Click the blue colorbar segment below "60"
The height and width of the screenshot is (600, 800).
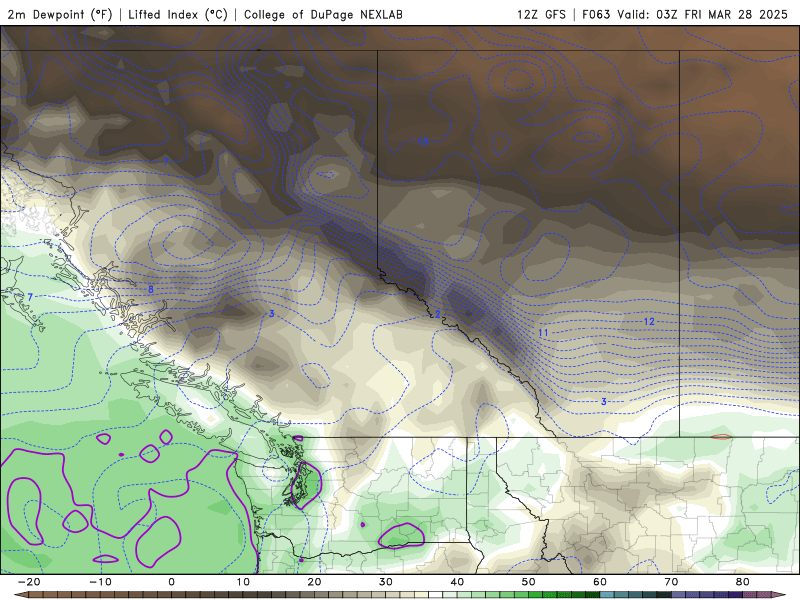pos(607,595)
